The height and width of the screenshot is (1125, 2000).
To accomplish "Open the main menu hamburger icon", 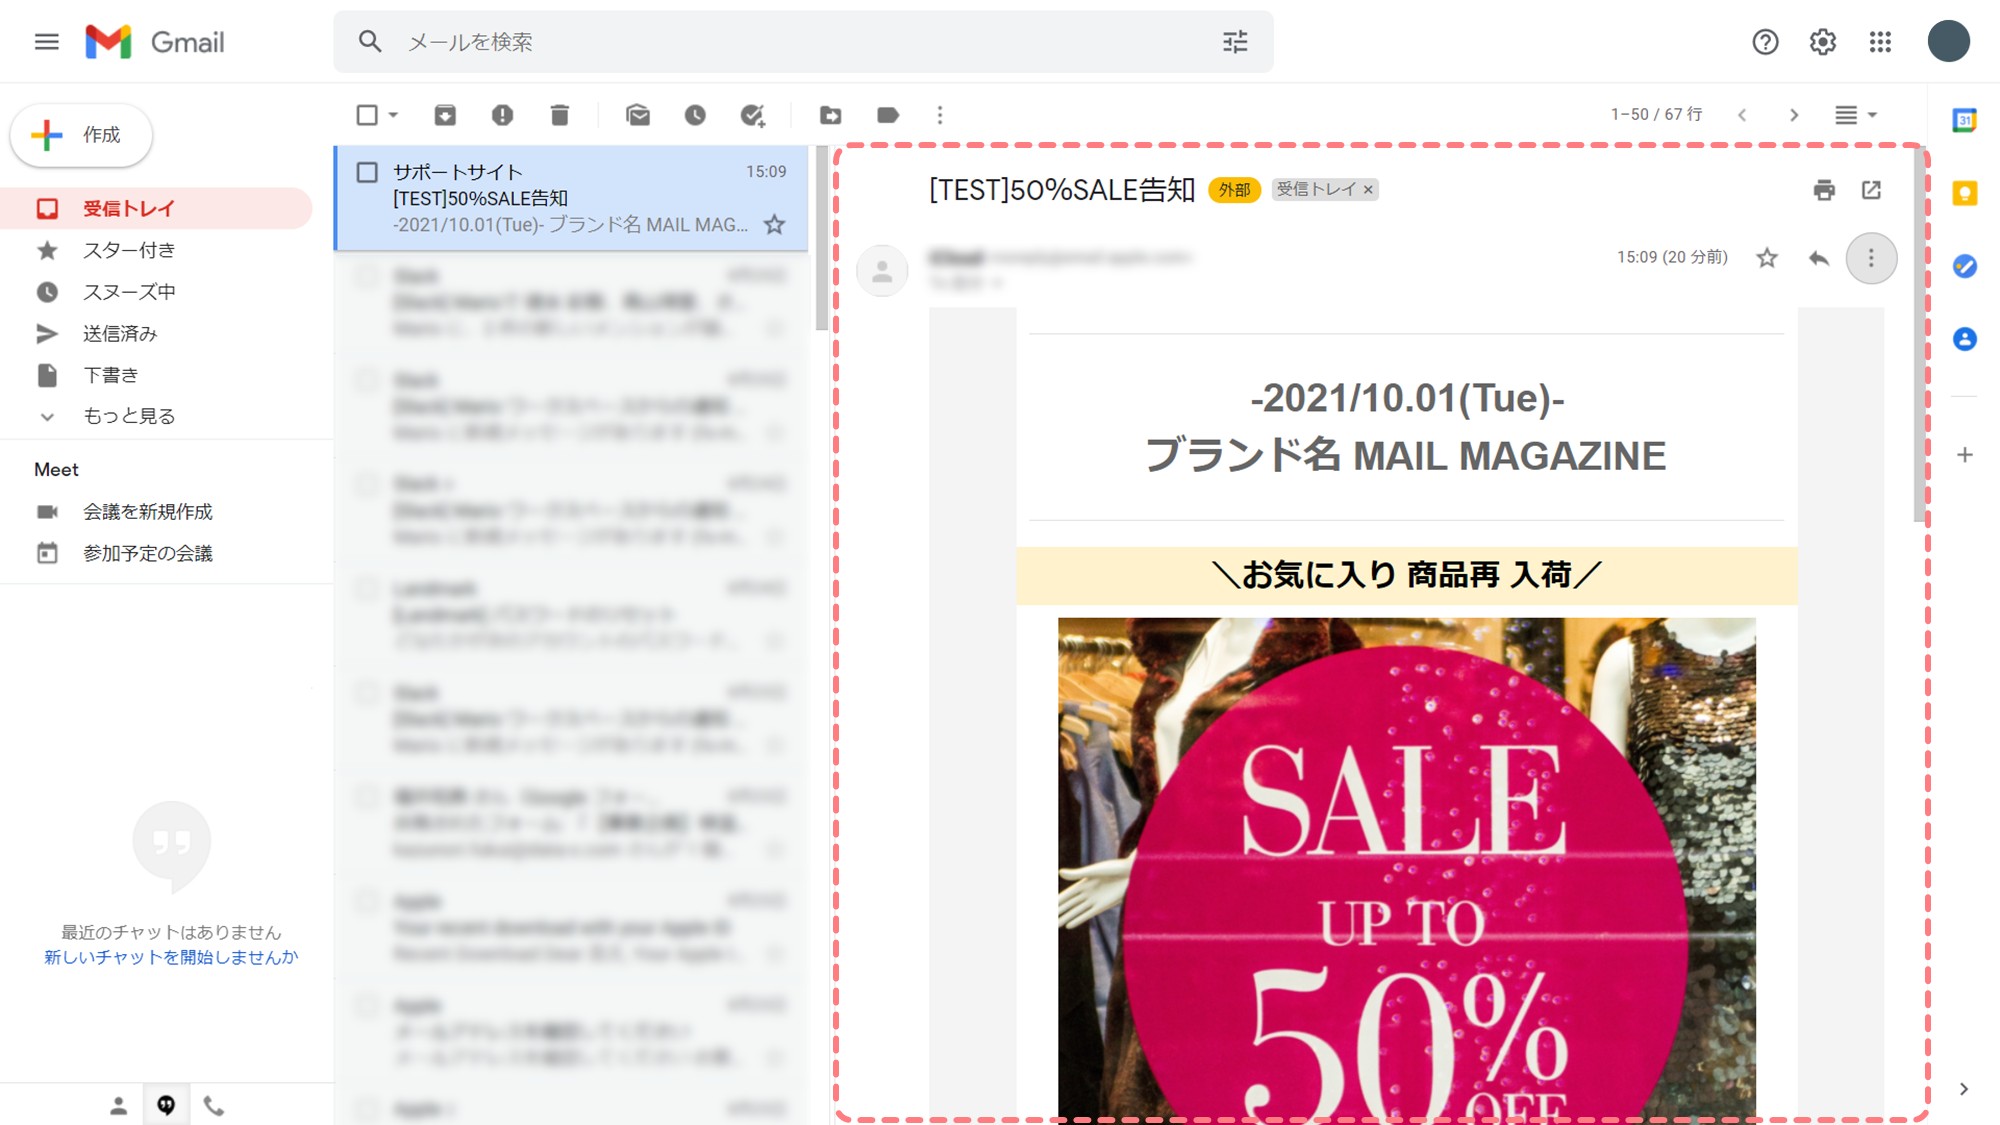I will coord(46,42).
